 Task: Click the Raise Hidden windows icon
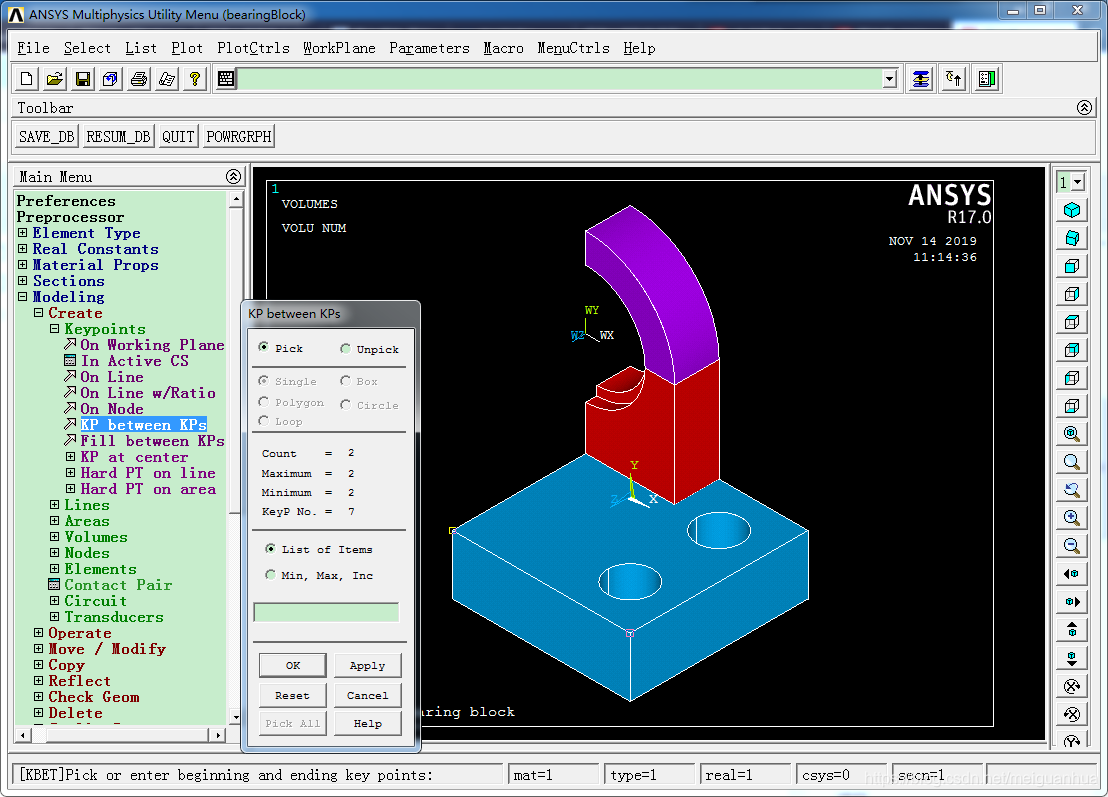tap(921, 79)
